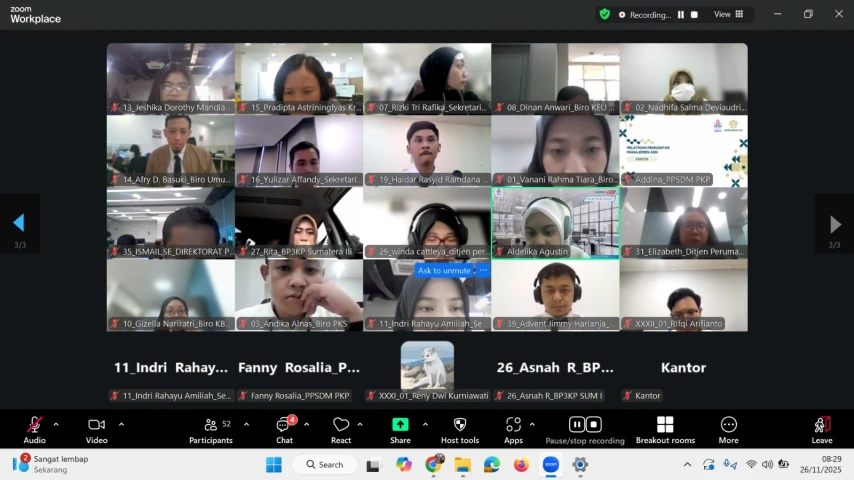Open Google Chrome from taskbar
The height and width of the screenshot is (480, 854).
point(433,465)
